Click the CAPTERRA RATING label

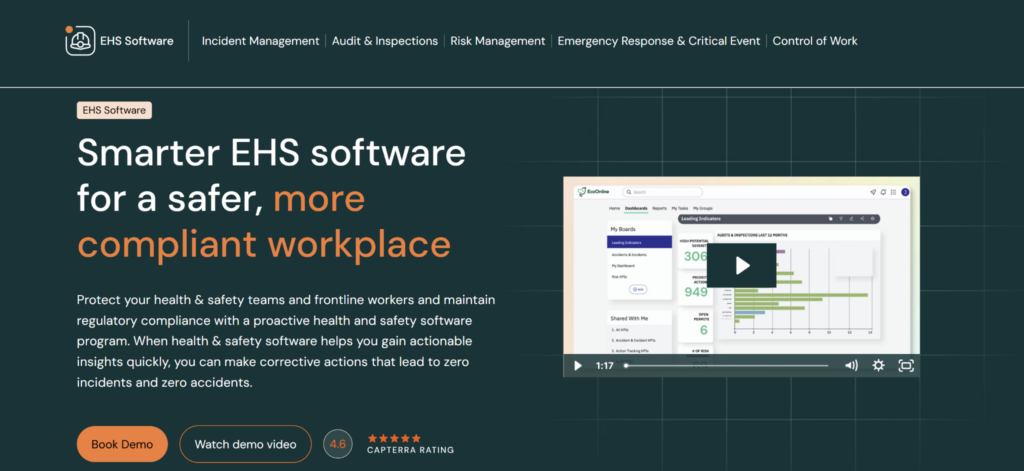(x=410, y=450)
